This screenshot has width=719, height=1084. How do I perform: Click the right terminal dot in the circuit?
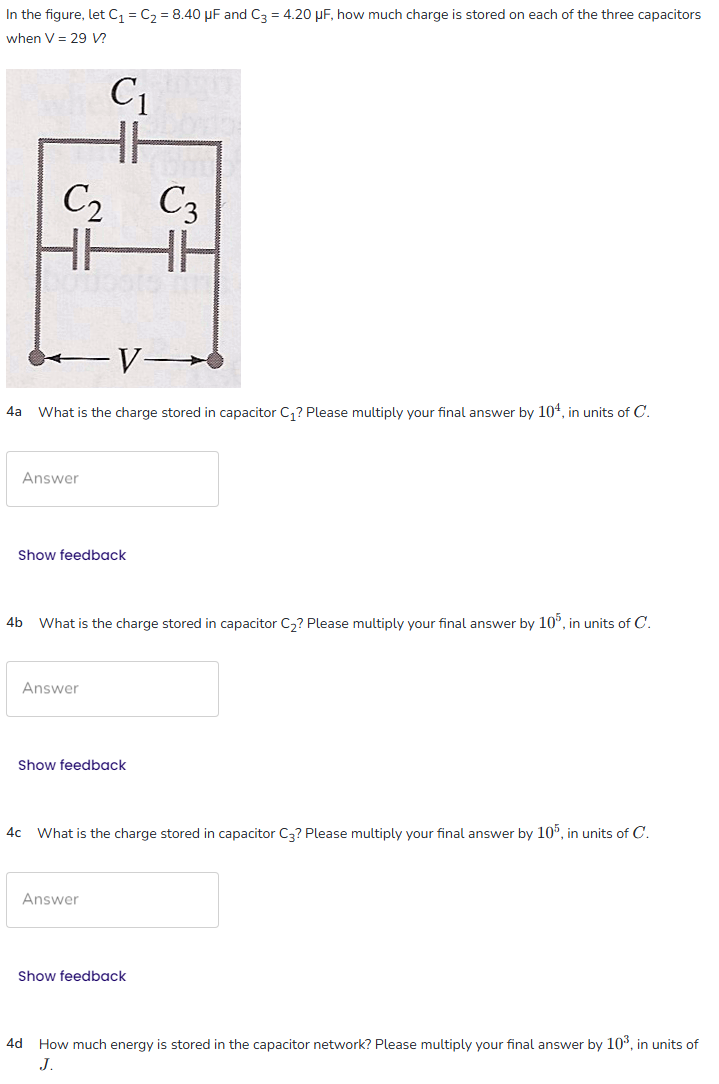[215, 358]
